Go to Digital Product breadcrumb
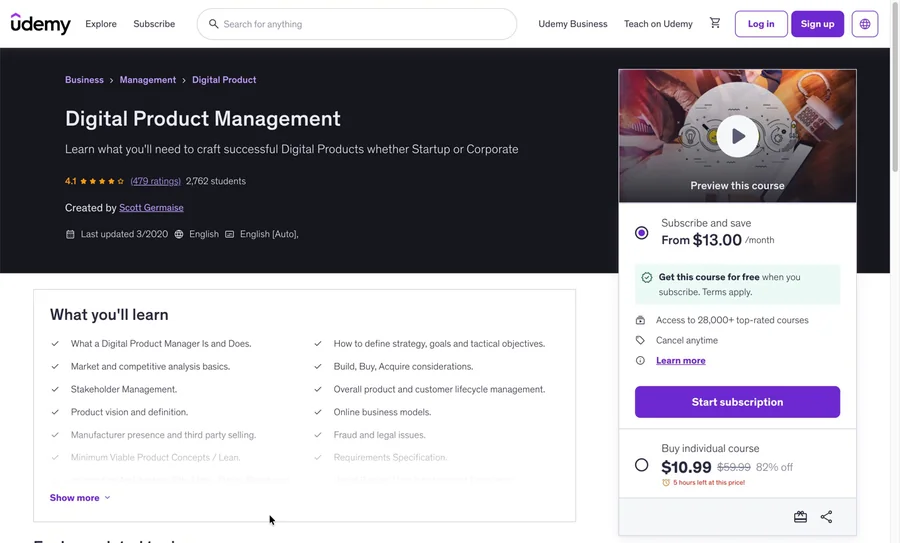 224,80
